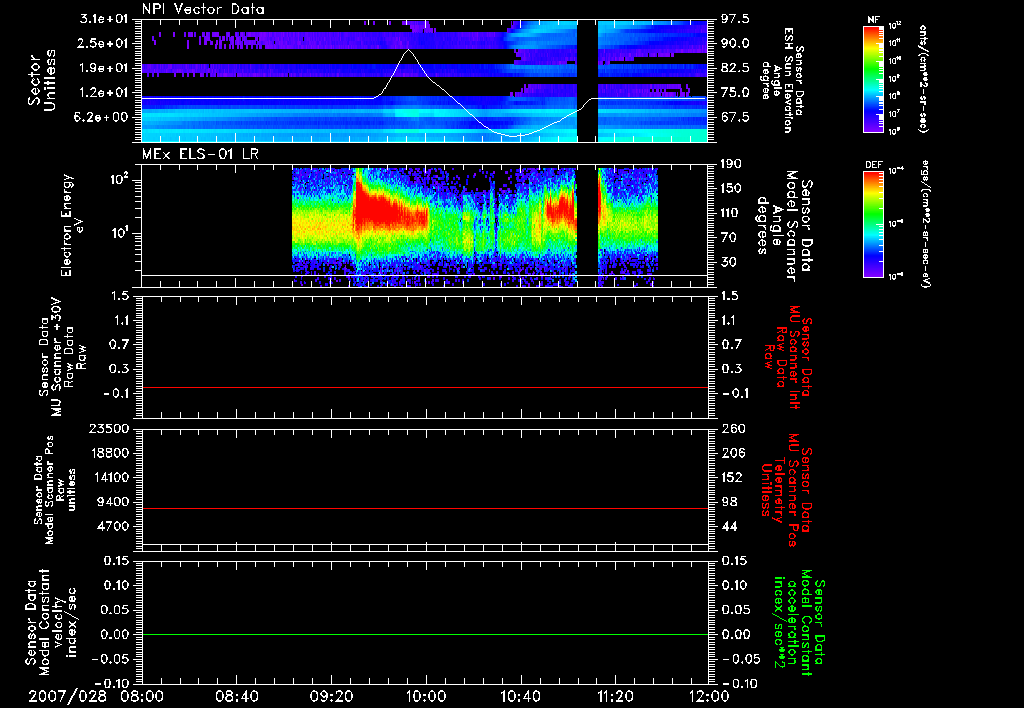Click the 2.5e+01 sector axis value
This screenshot has width=1024, height=708.
[x=103, y=43]
